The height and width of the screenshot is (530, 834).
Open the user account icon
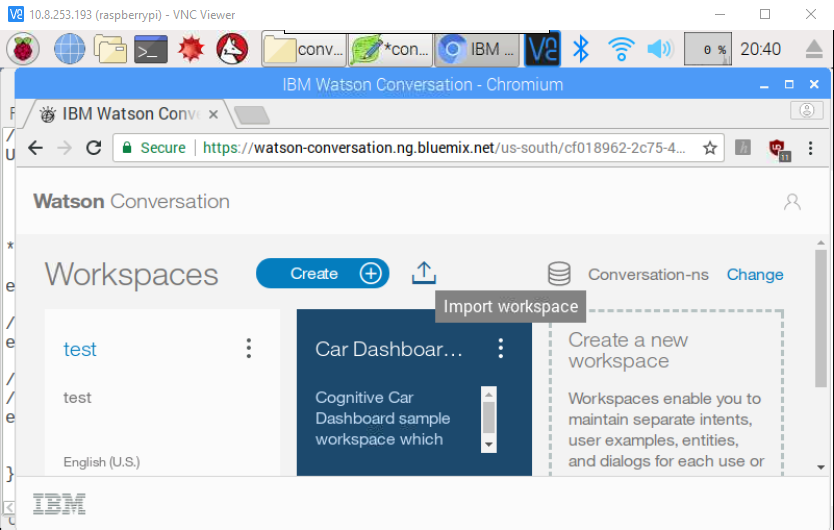click(792, 202)
